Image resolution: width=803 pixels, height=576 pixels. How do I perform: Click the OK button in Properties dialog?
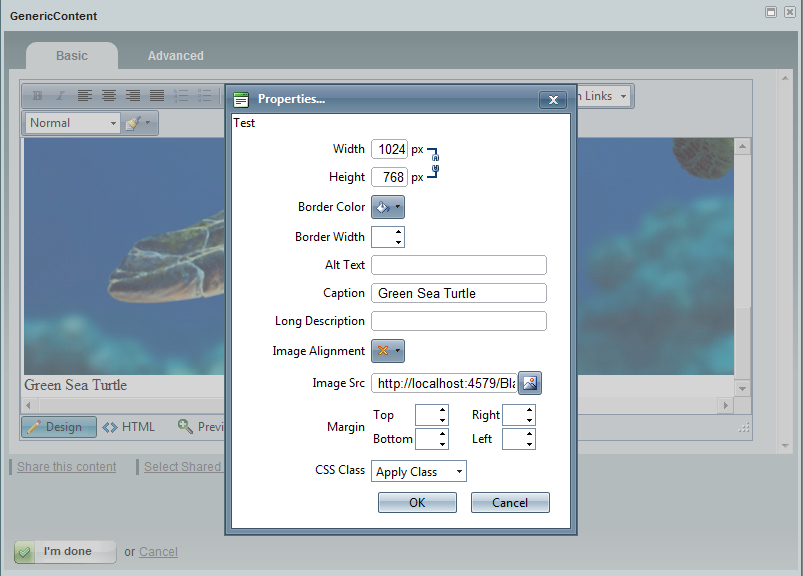pos(417,503)
